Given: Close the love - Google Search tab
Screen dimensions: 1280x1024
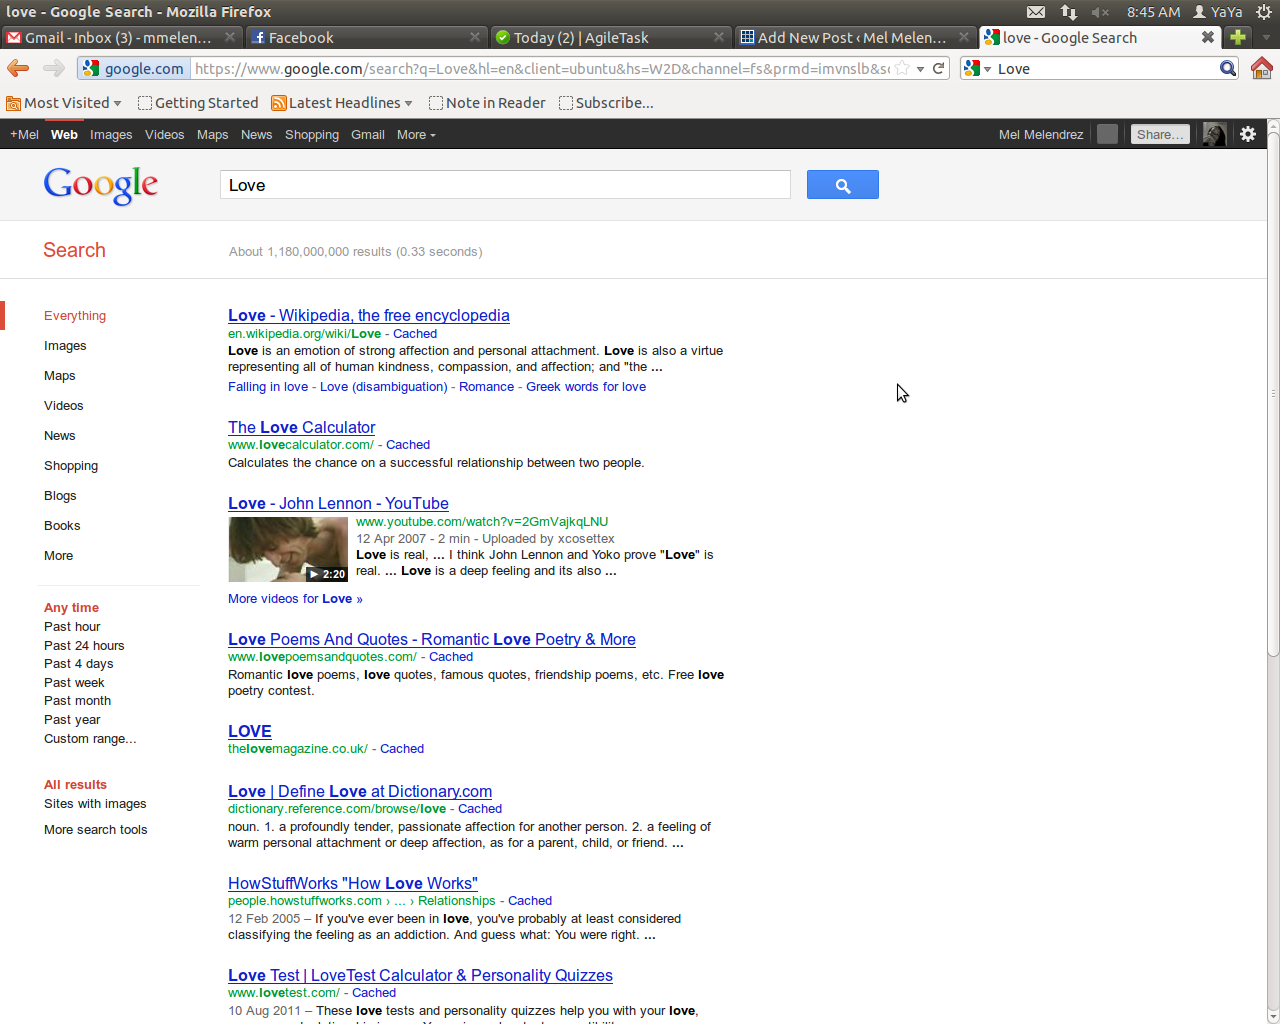Looking at the screenshot, I should click(x=1208, y=37).
